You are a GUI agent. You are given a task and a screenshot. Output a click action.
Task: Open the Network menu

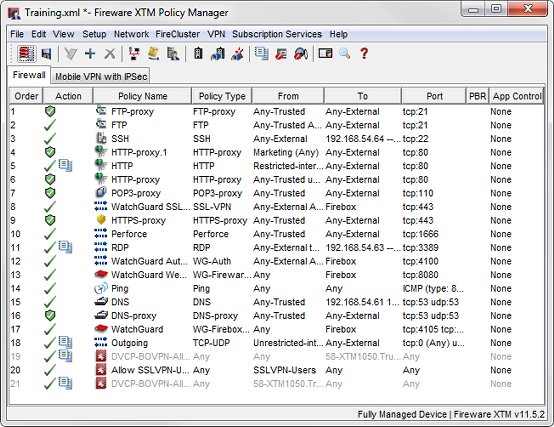[131, 34]
